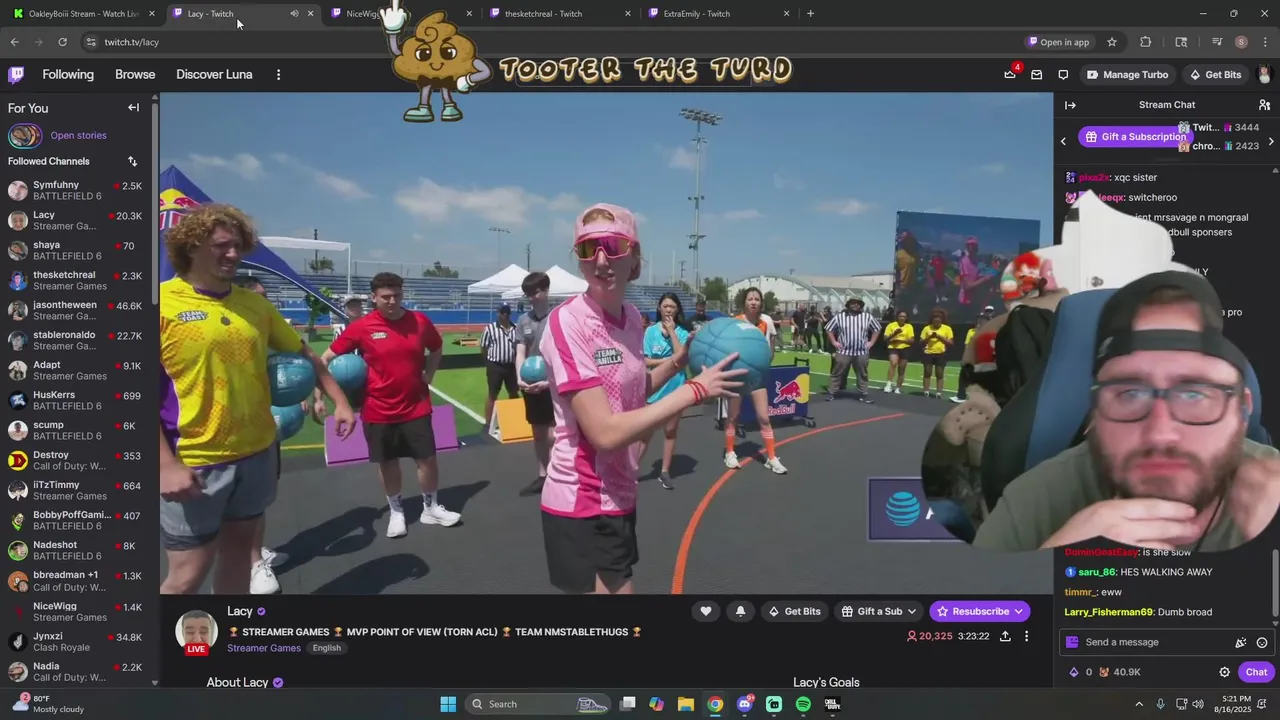Open a new browser tab
Viewport: 1280px width, 720px height.
(x=810, y=14)
